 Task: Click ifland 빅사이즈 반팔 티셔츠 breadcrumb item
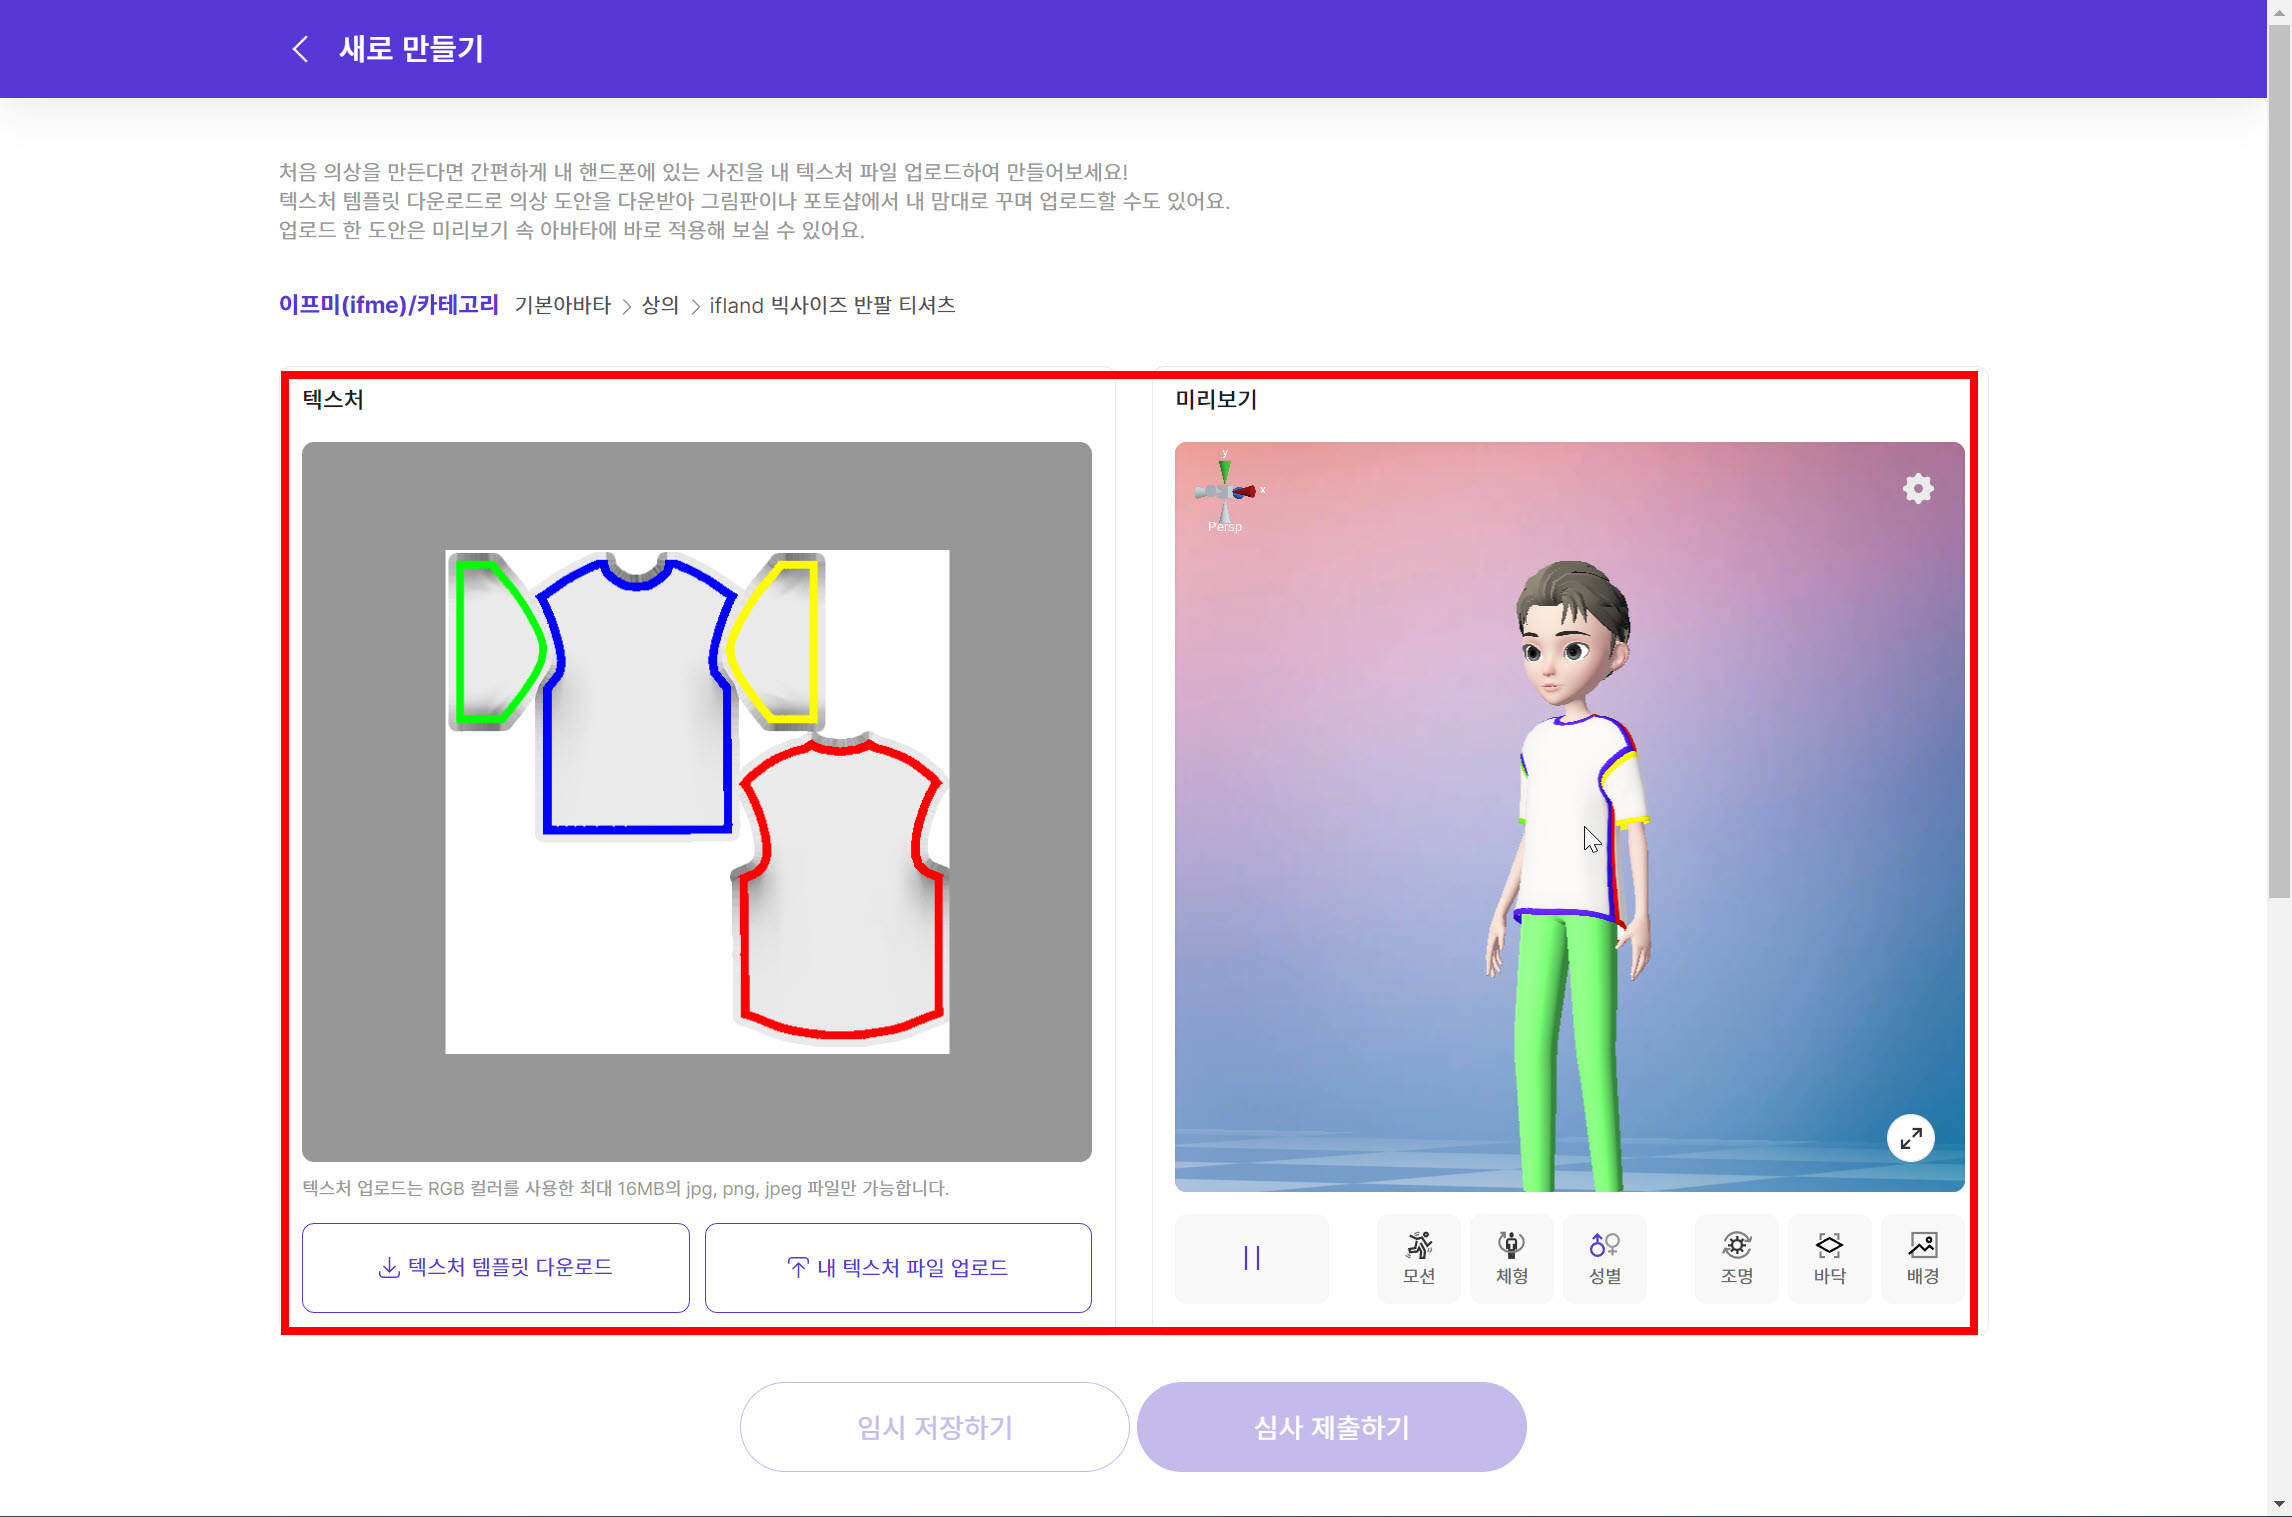click(832, 305)
